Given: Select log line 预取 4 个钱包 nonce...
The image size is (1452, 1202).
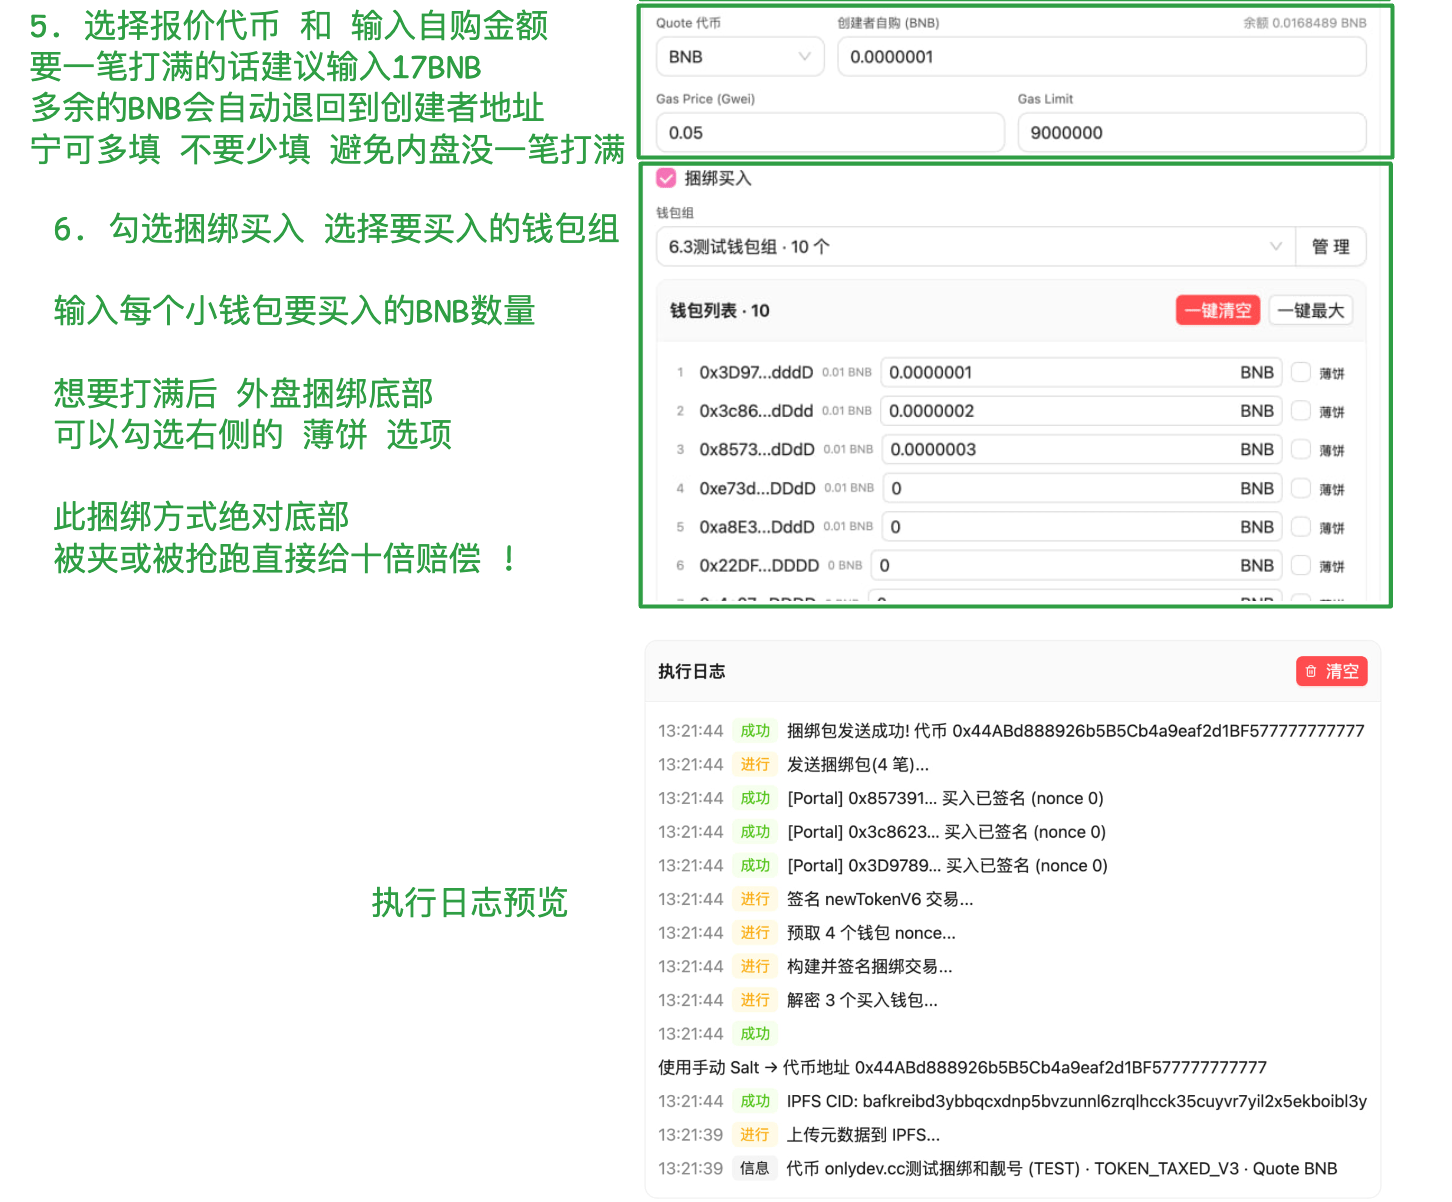Looking at the screenshot, I should click(x=807, y=933).
